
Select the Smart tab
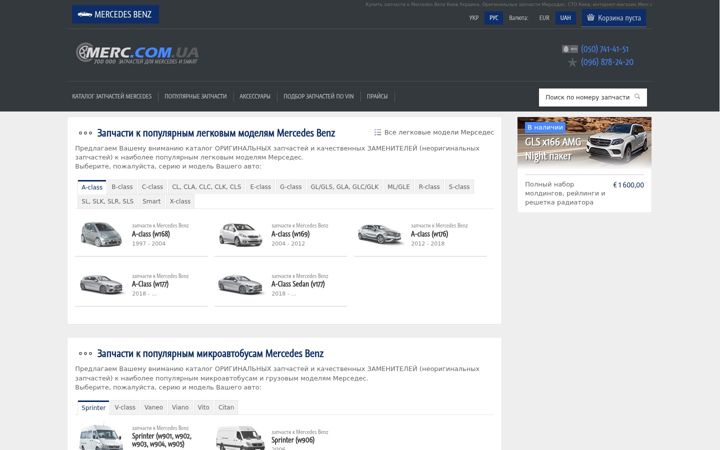(x=152, y=202)
